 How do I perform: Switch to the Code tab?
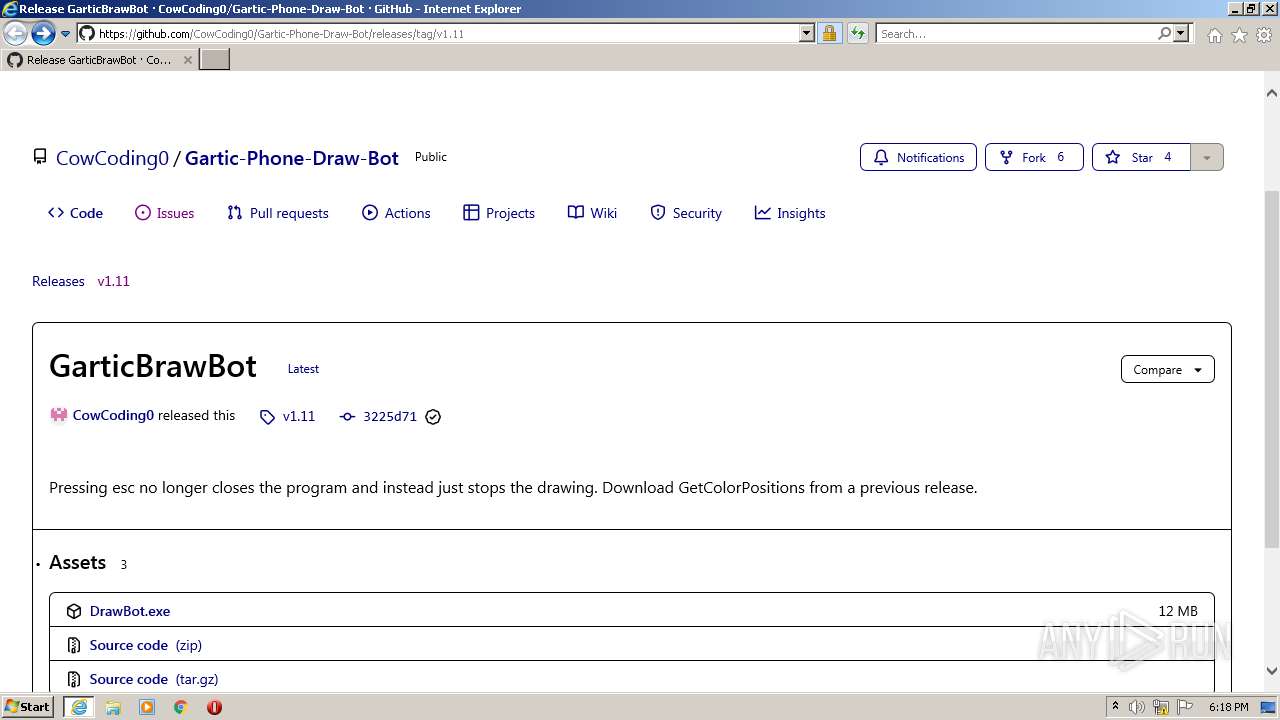(x=75, y=213)
